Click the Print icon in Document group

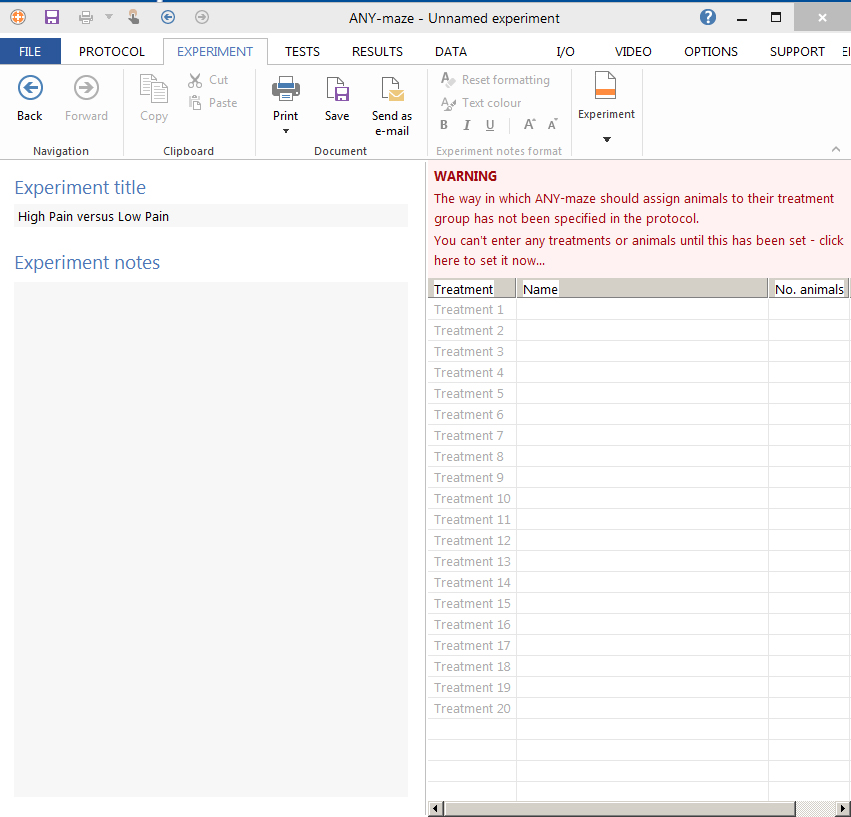(x=285, y=90)
